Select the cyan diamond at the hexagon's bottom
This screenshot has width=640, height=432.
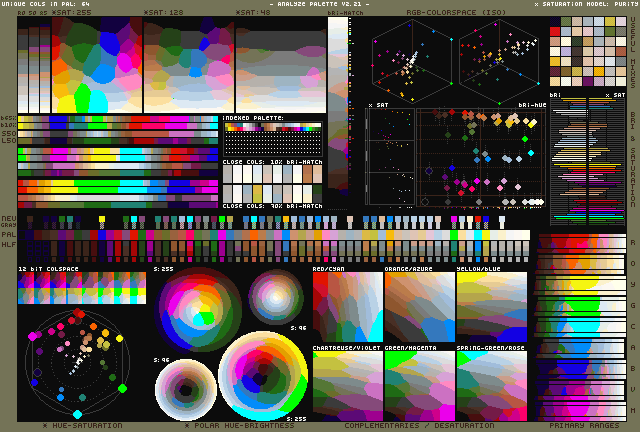pos(77,414)
